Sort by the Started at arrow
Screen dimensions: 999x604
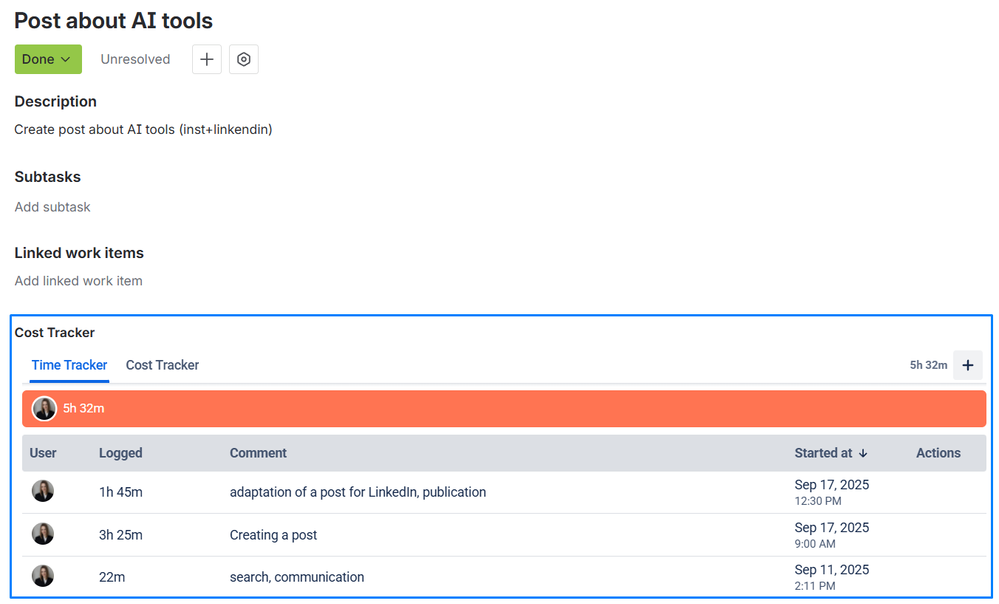pyautogui.click(x=863, y=453)
